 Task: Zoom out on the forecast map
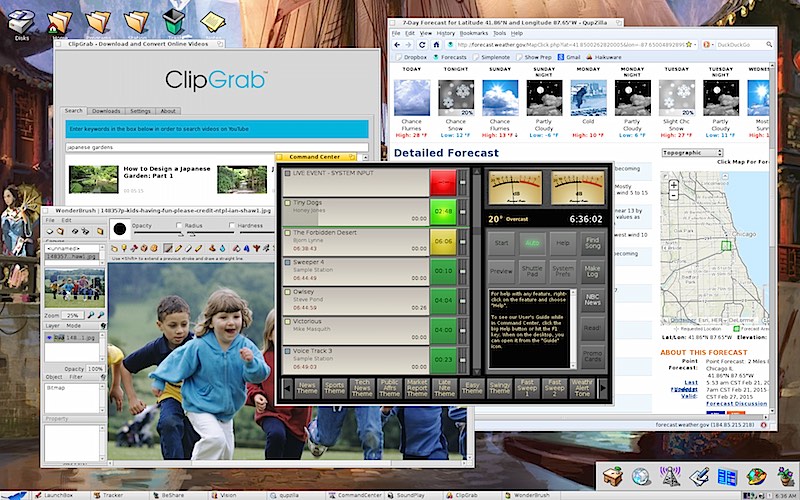(x=673, y=195)
